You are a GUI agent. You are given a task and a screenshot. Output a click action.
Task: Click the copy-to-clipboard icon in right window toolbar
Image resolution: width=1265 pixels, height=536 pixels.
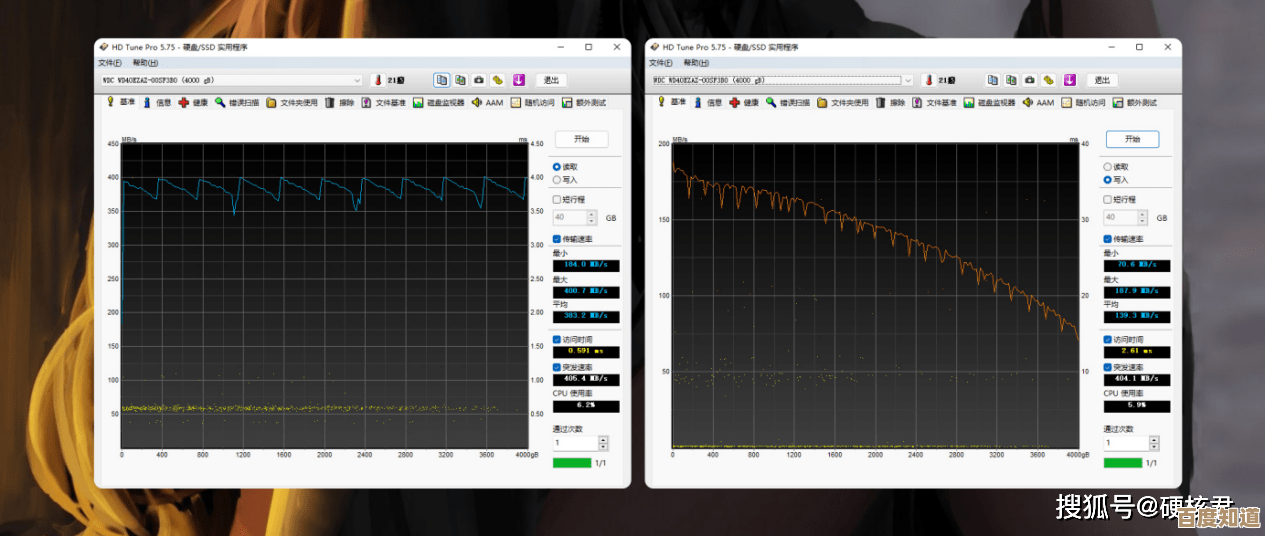pyautogui.click(x=992, y=80)
